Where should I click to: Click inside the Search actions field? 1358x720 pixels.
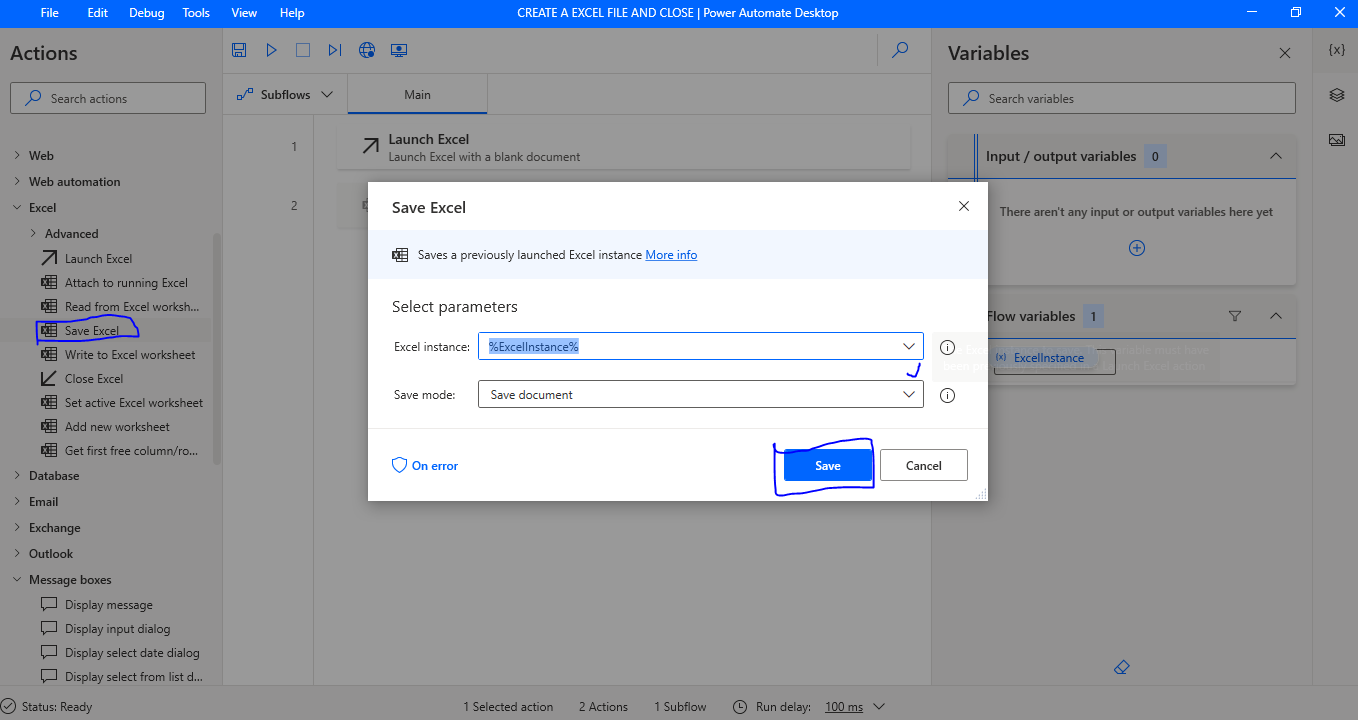[107, 97]
